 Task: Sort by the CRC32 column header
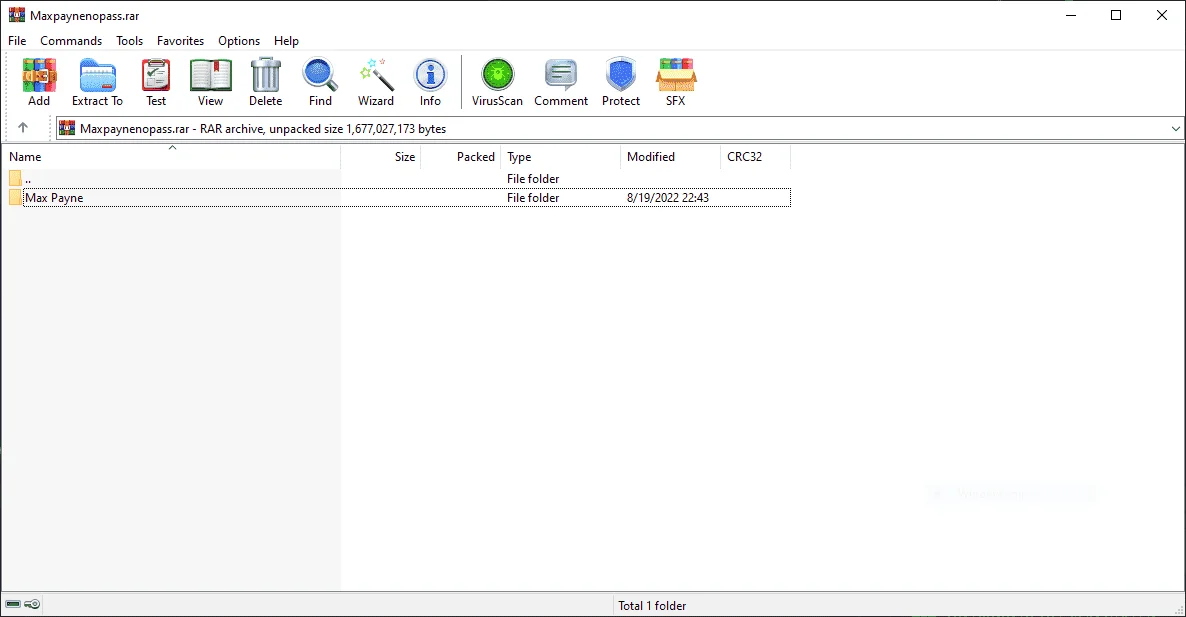coord(755,157)
